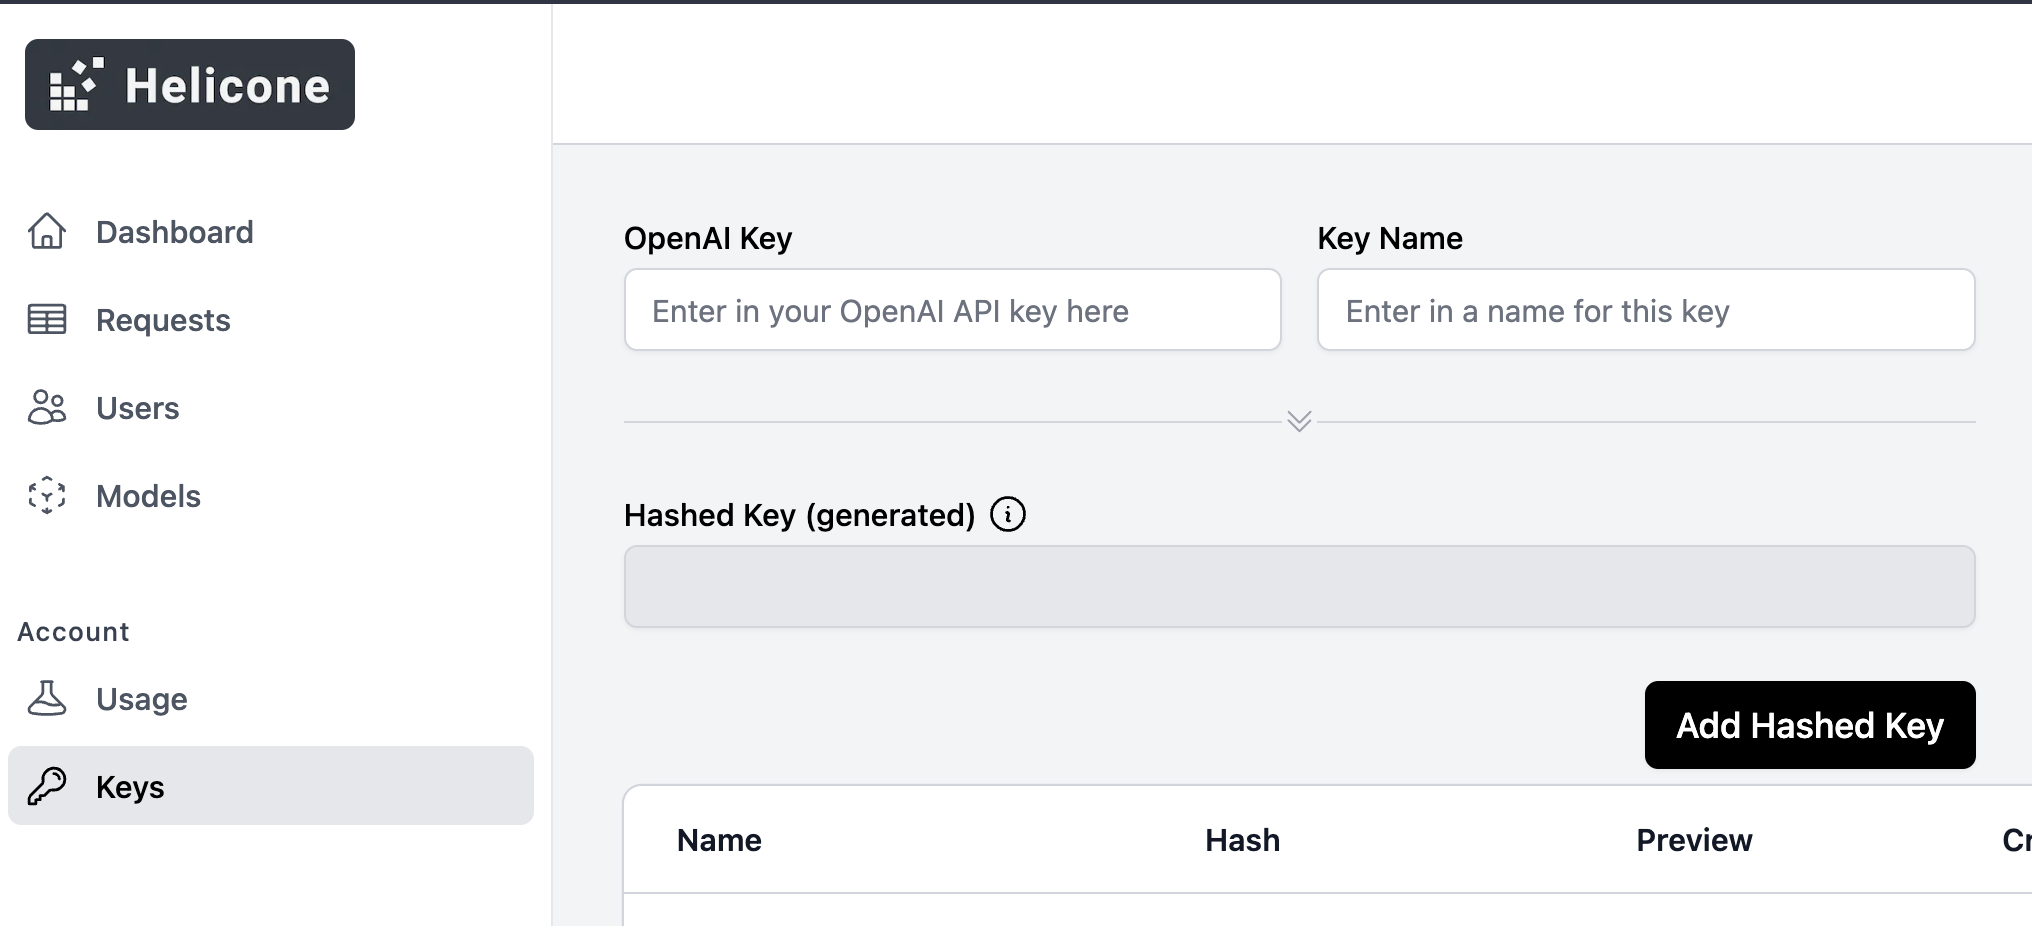Click the Models icon
This screenshot has width=2032, height=926.
coord(46,495)
